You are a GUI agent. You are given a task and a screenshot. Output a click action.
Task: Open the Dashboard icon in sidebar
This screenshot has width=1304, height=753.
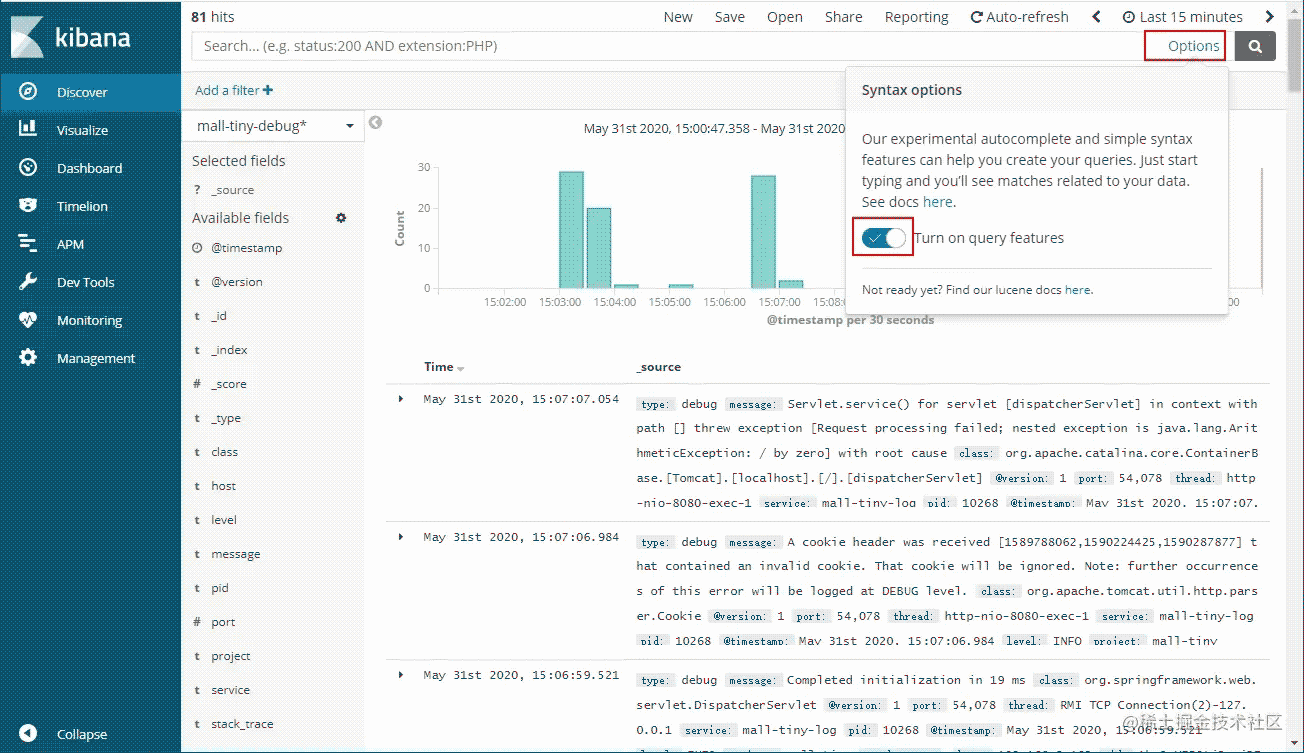click(x=28, y=168)
